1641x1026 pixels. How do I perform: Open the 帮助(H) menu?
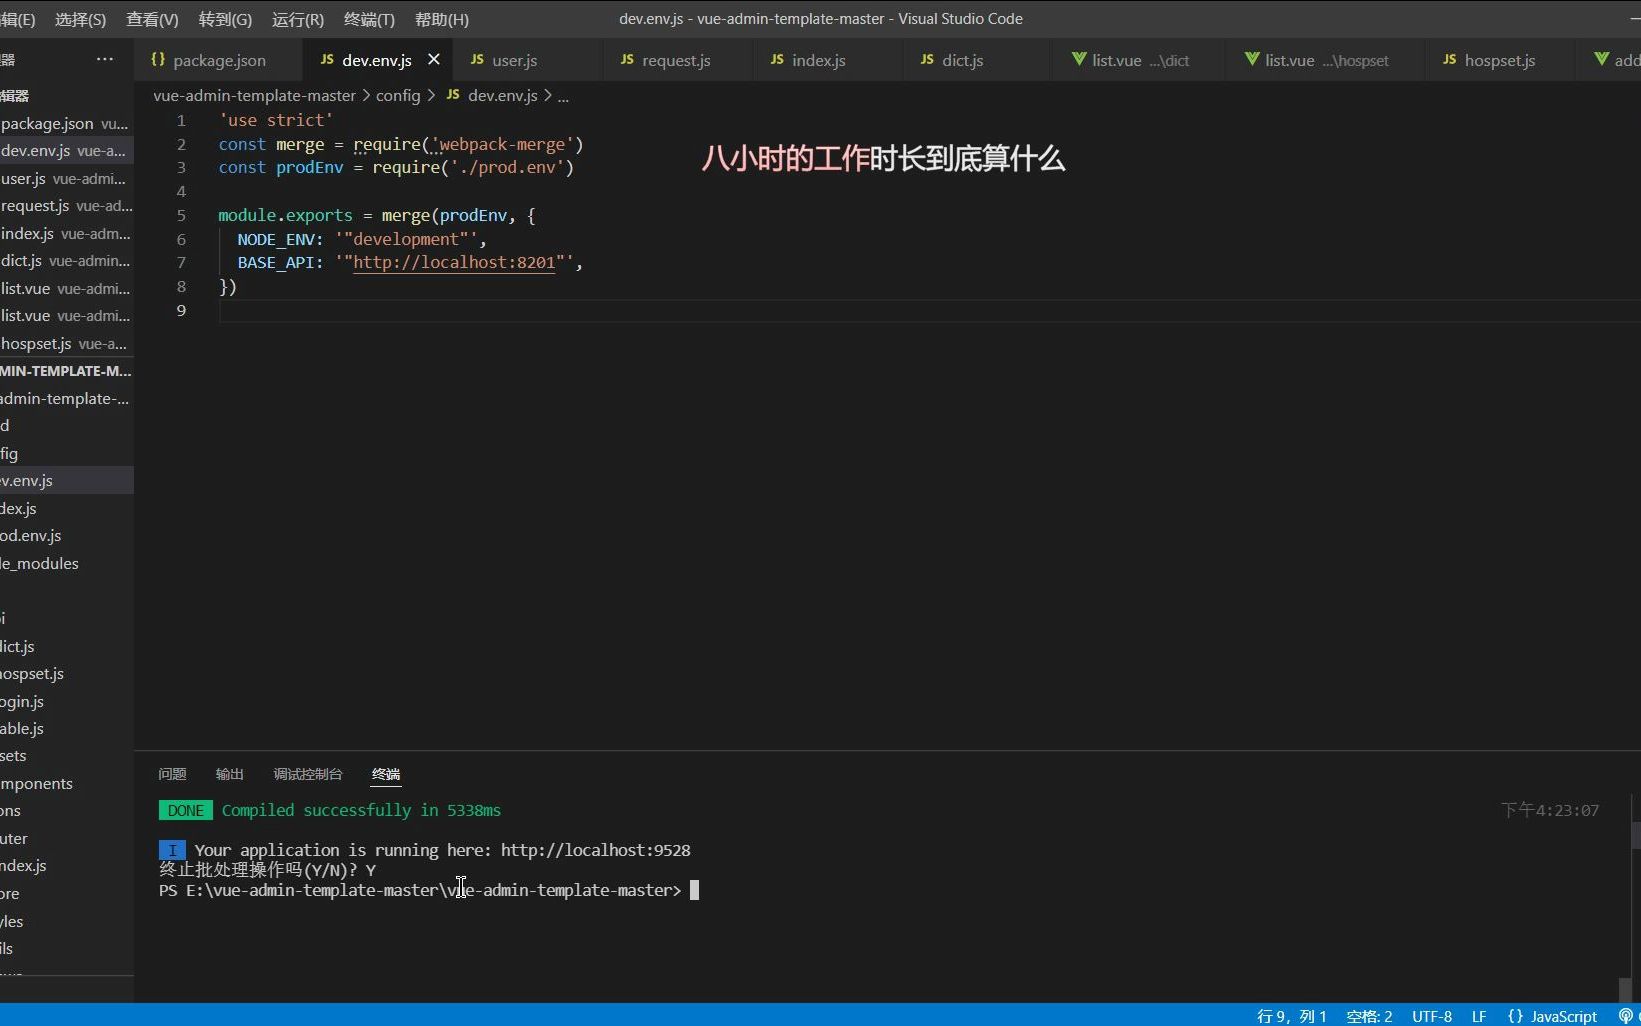[x=442, y=19]
